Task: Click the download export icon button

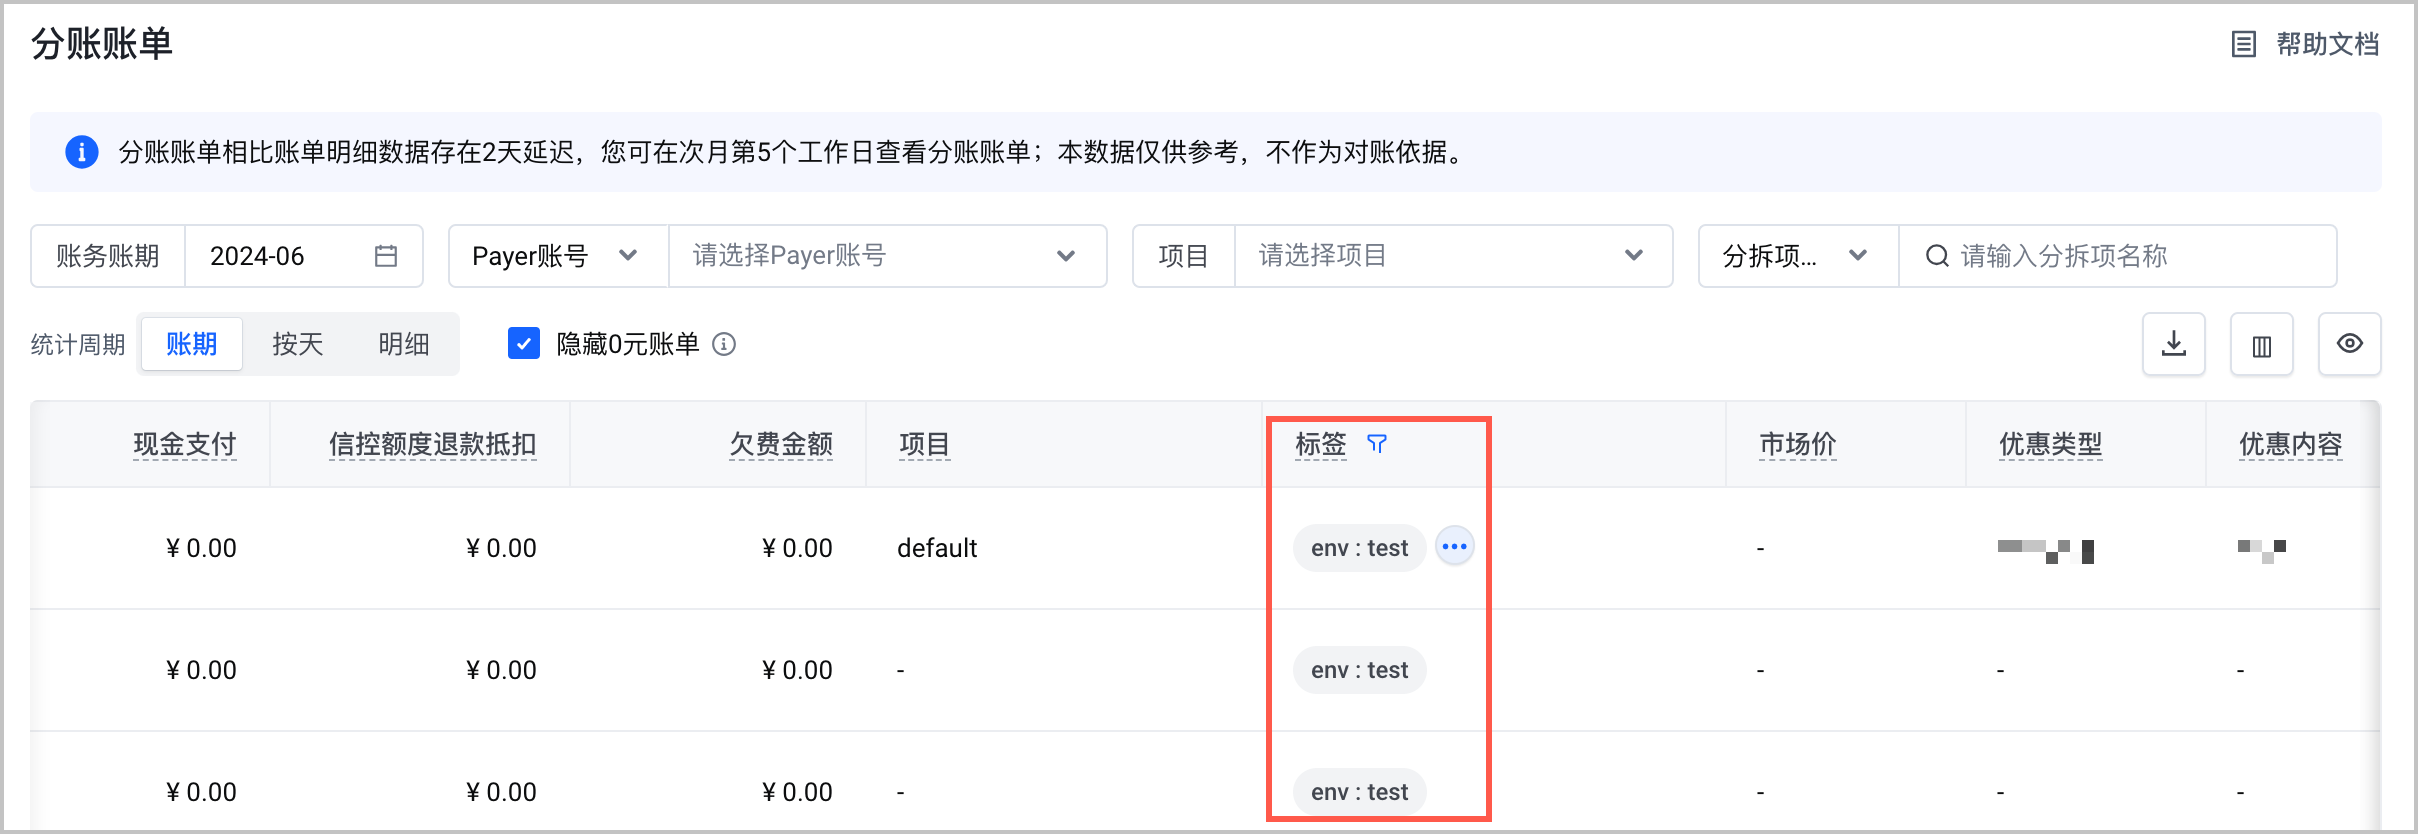Action: pyautogui.click(x=2174, y=344)
